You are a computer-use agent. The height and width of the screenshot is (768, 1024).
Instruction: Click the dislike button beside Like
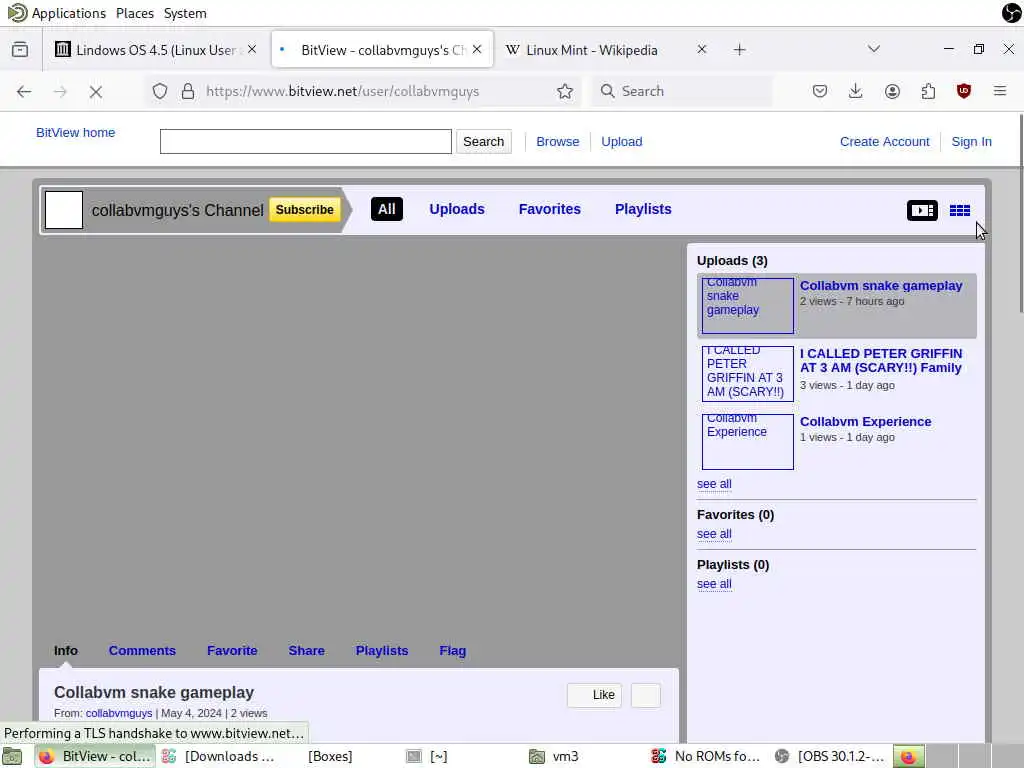point(646,695)
